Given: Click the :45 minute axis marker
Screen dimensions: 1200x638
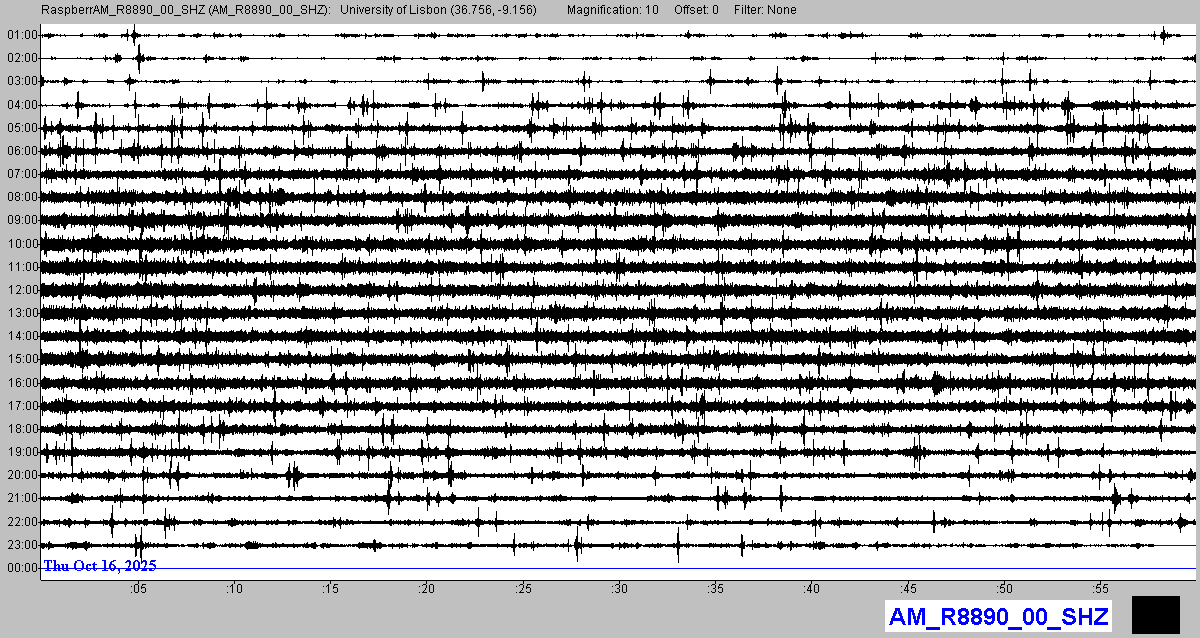Looking at the screenshot, I should pos(908,588).
